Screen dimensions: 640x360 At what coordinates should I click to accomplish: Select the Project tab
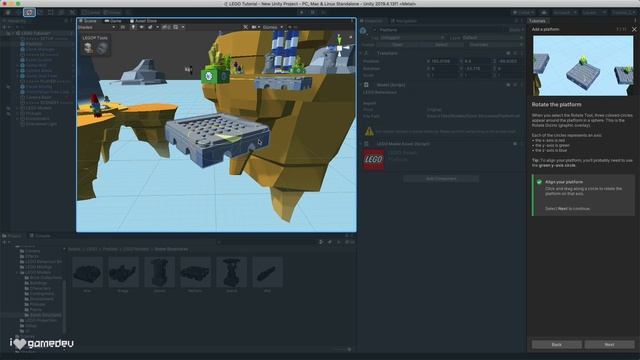pos(12,236)
